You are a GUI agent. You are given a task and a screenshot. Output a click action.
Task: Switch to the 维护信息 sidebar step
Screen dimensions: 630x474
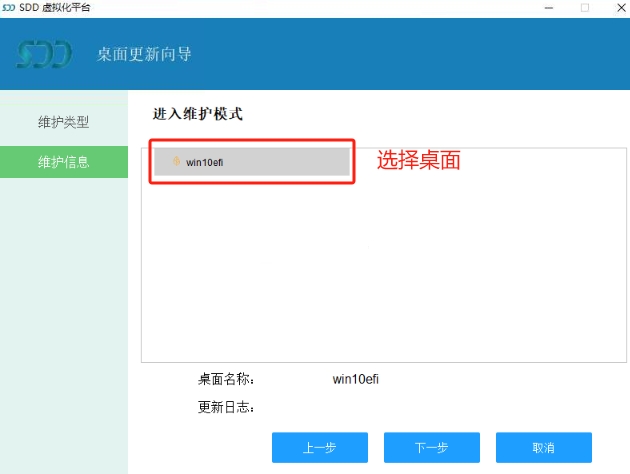tap(64, 162)
